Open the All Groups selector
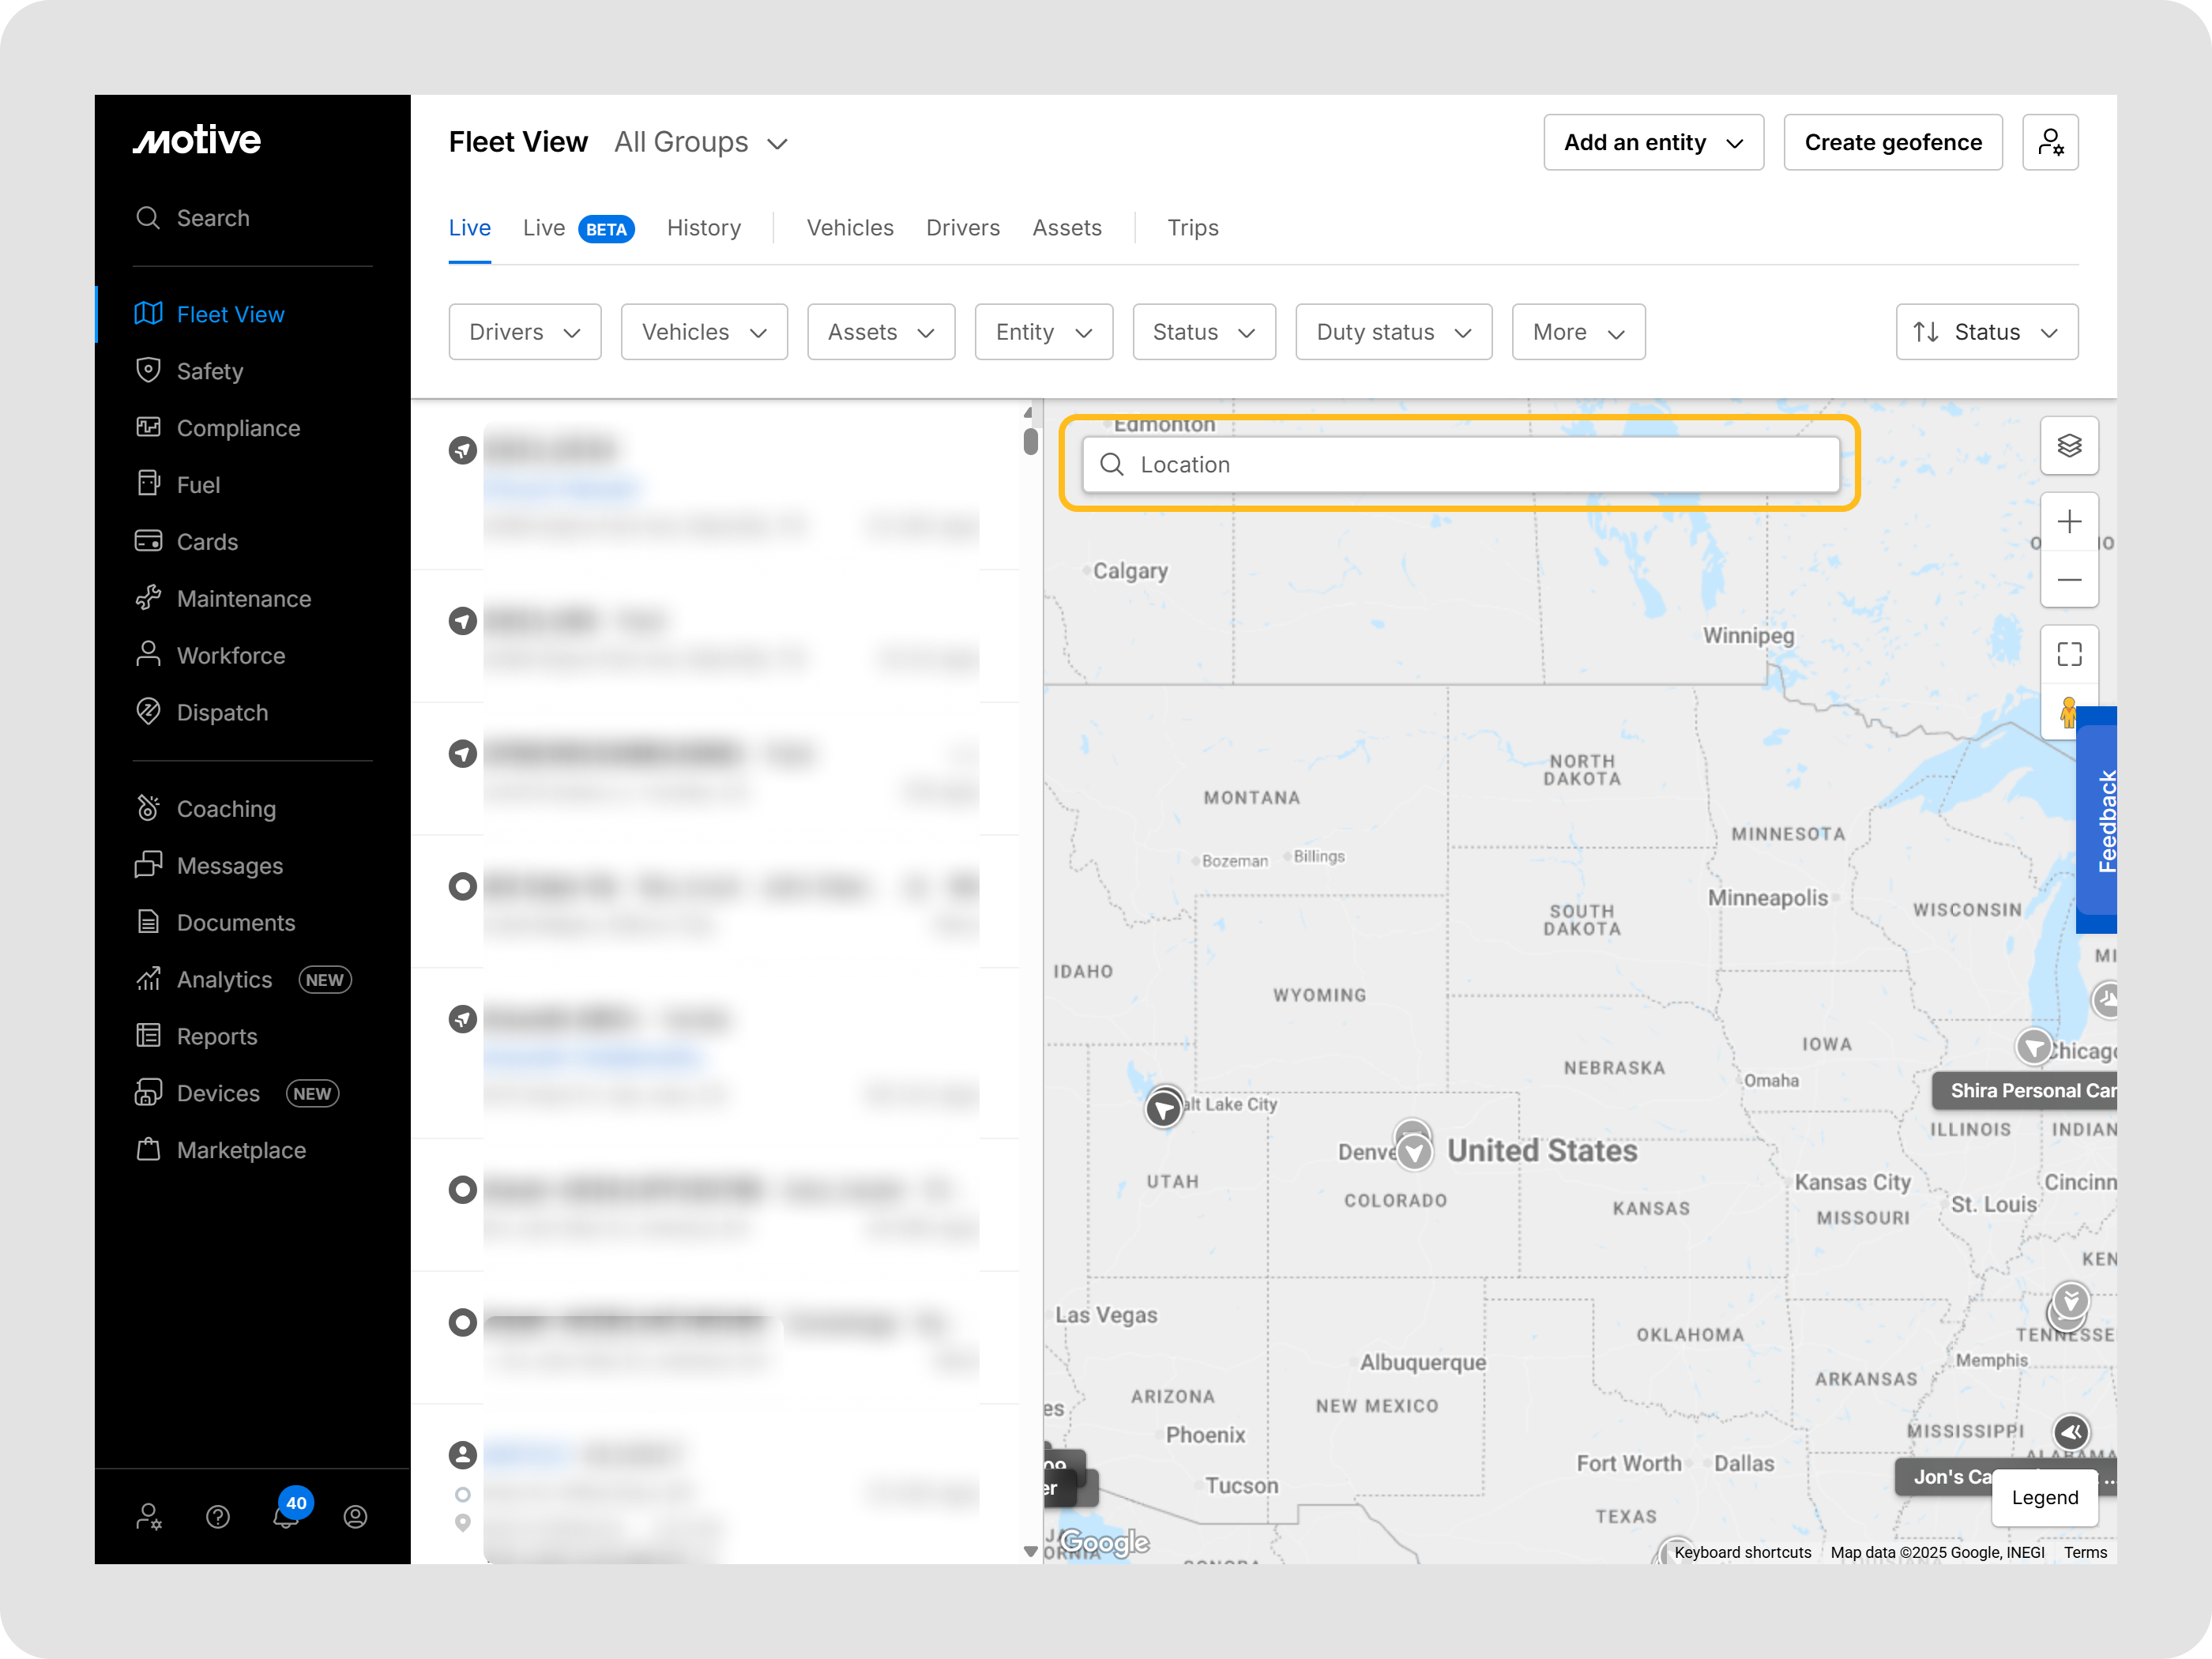The height and width of the screenshot is (1659, 2212). coord(700,142)
